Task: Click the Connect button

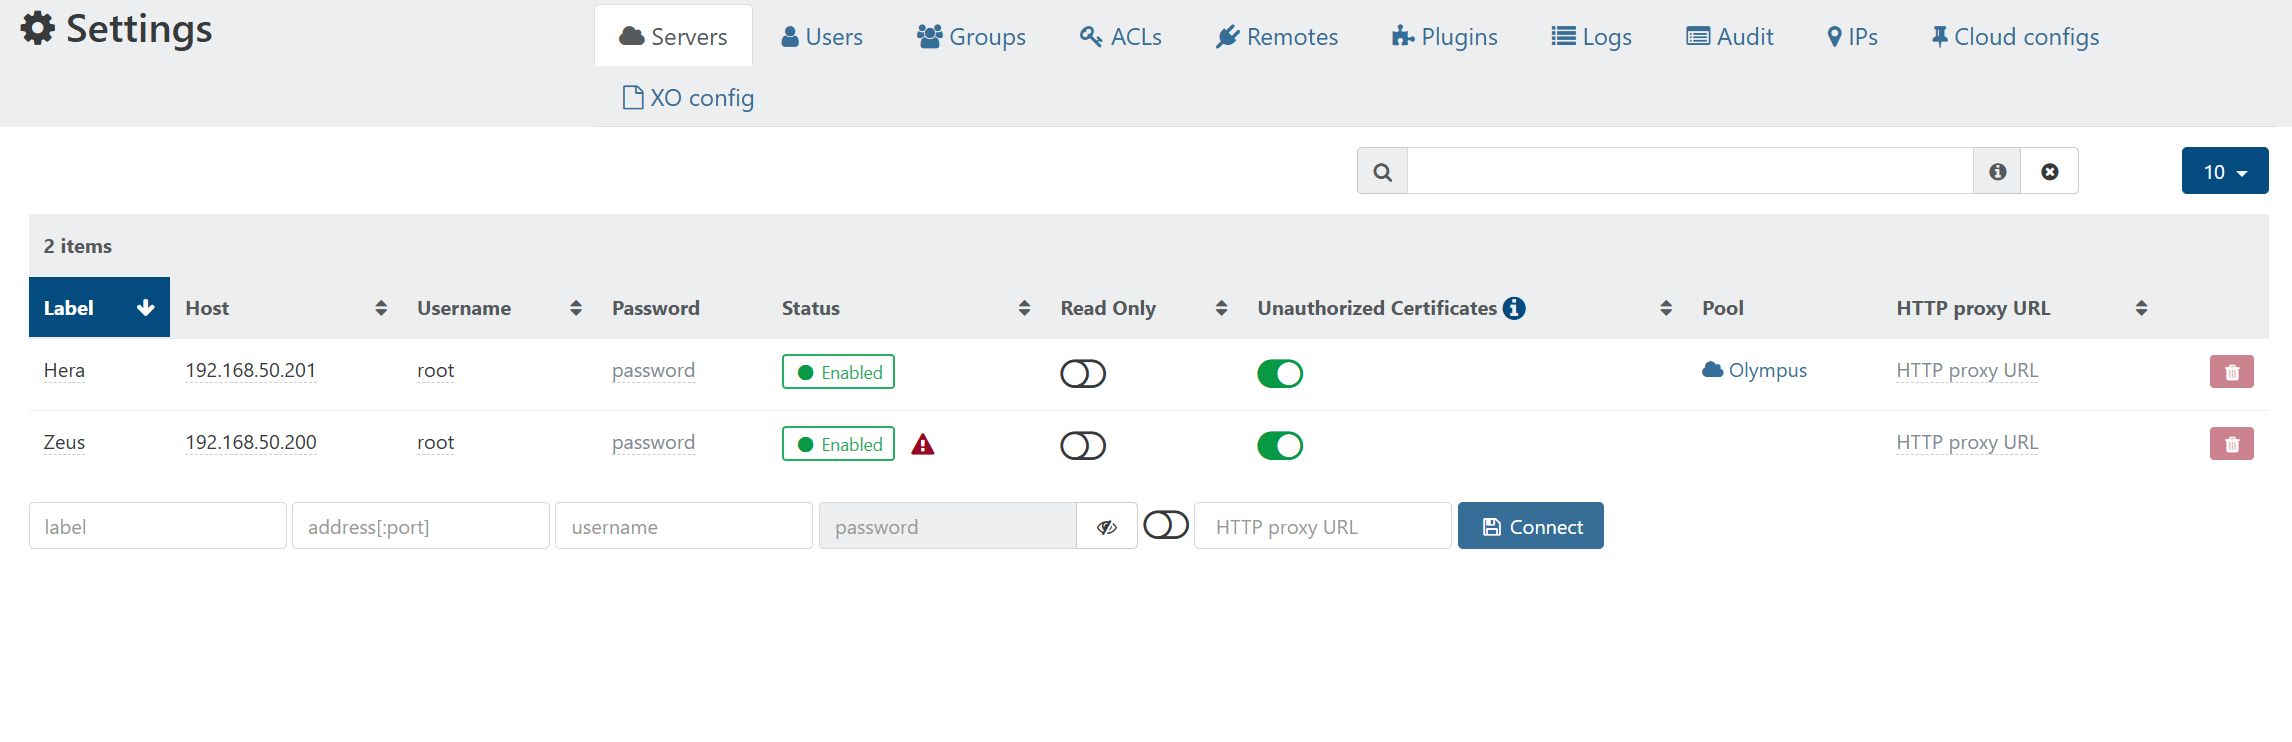Action: pos(1530,526)
